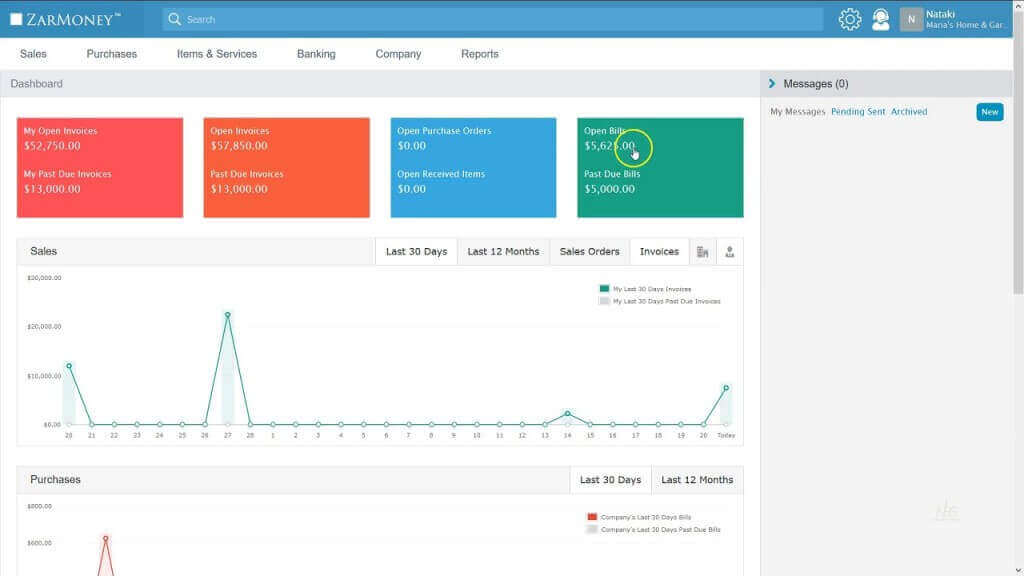1024x576 pixels.
Task: Click the search magnifier icon
Action: [x=174, y=19]
